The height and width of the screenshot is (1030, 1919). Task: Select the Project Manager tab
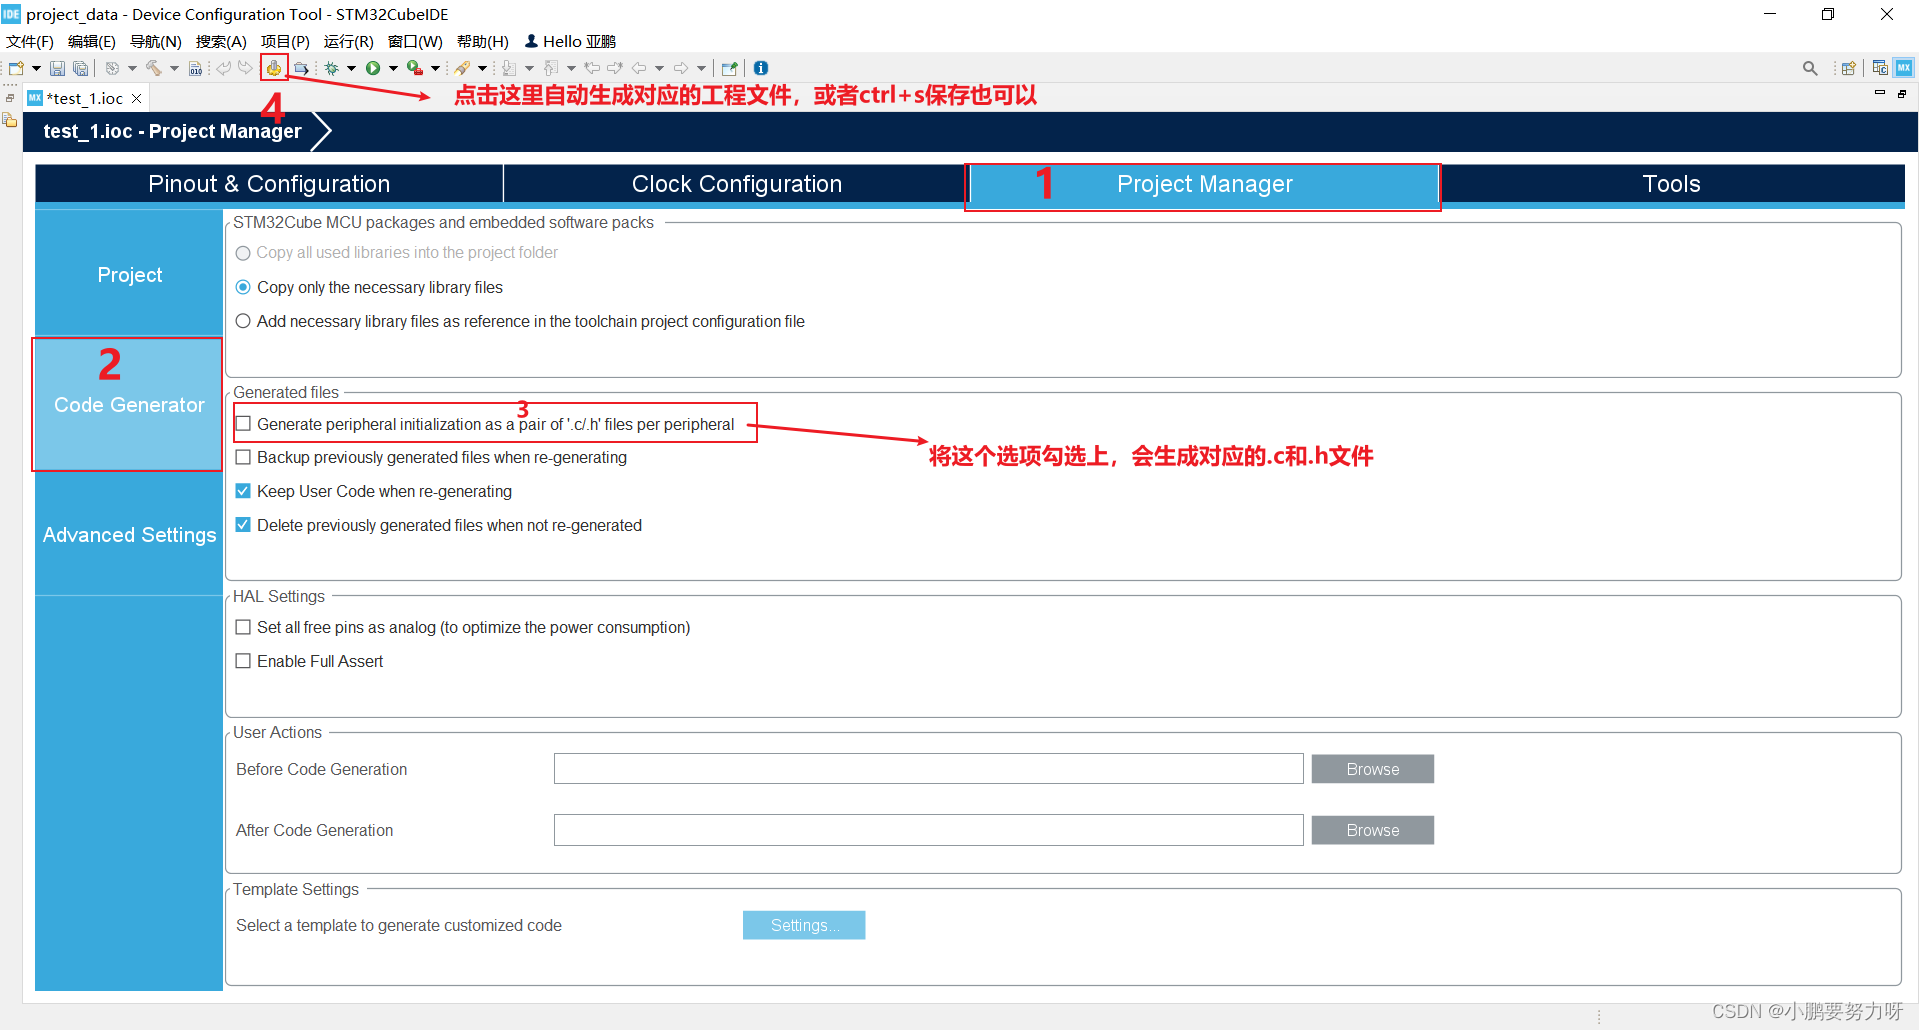pyautogui.click(x=1204, y=184)
